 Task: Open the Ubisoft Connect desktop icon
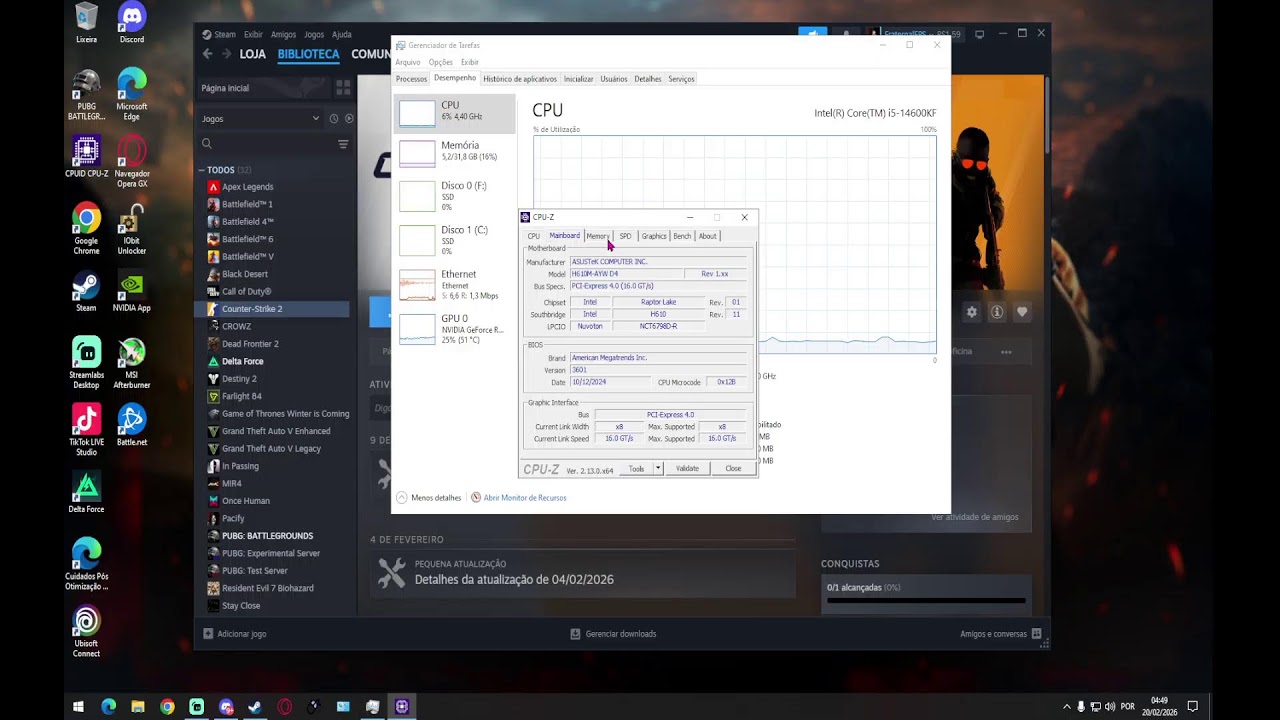[86, 631]
